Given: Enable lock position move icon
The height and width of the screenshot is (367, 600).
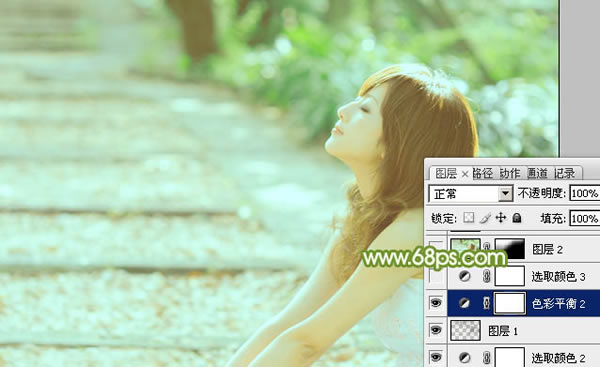Looking at the screenshot, I should click(501, 218).
